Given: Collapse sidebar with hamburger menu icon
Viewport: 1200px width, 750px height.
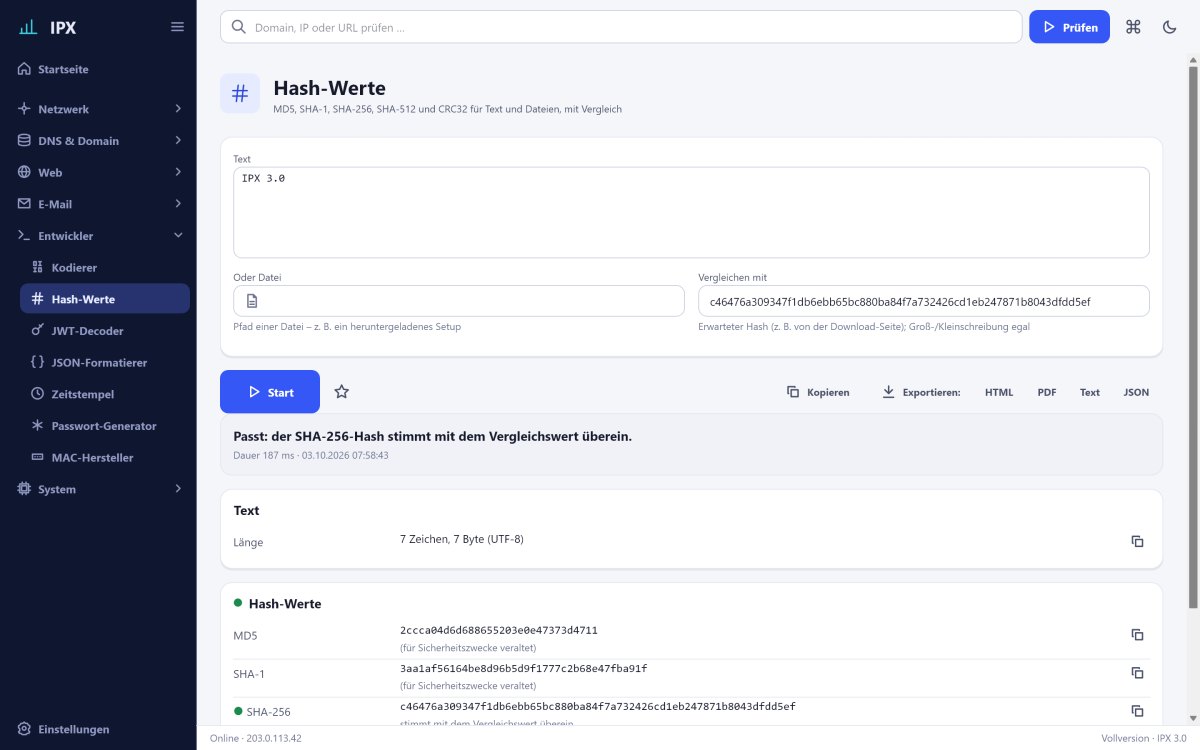Looking at the screenshot, I should coord(177,27).
